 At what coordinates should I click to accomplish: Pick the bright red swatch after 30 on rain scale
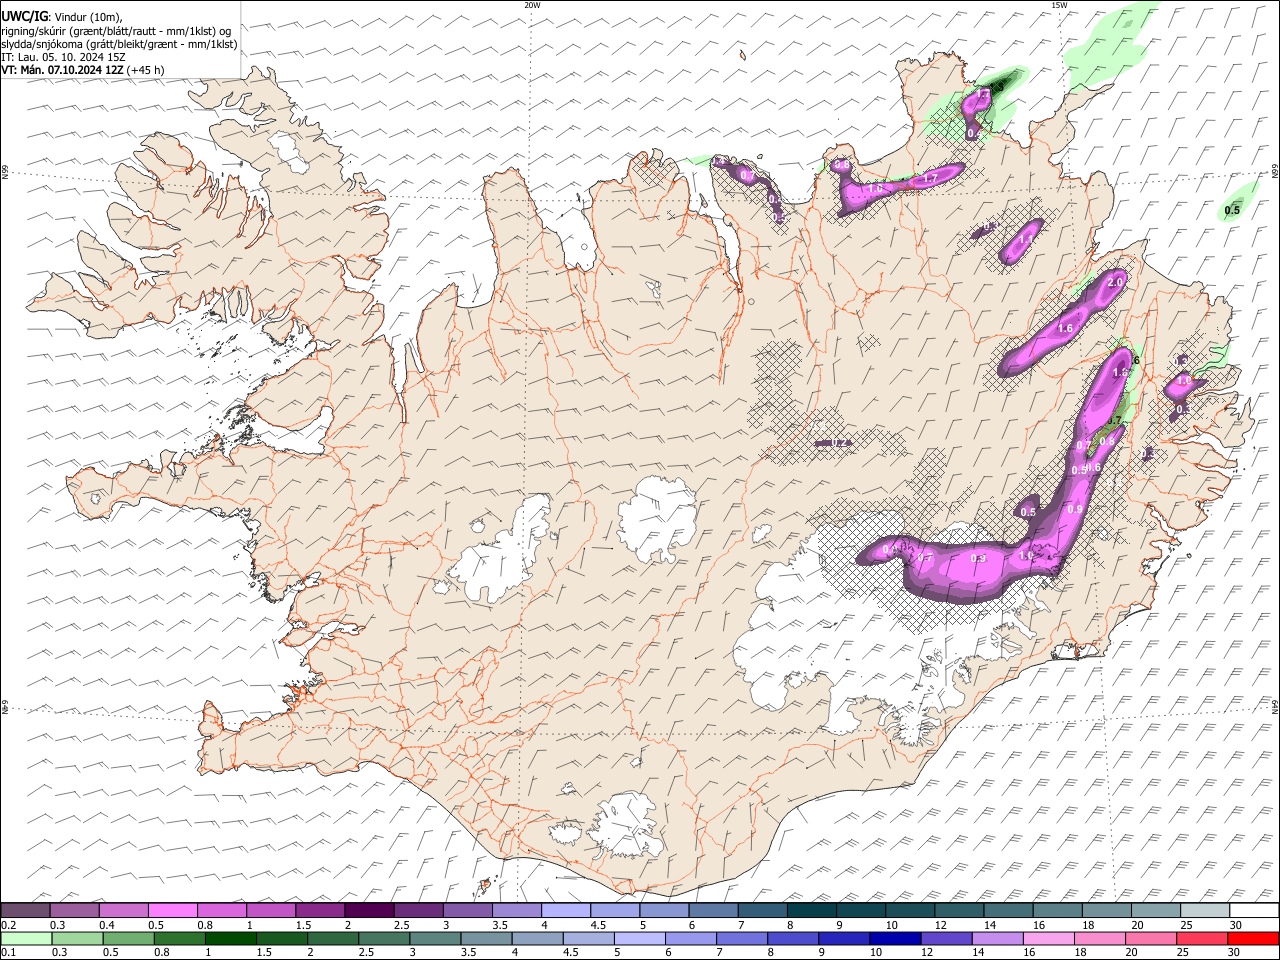[1253, 939]
